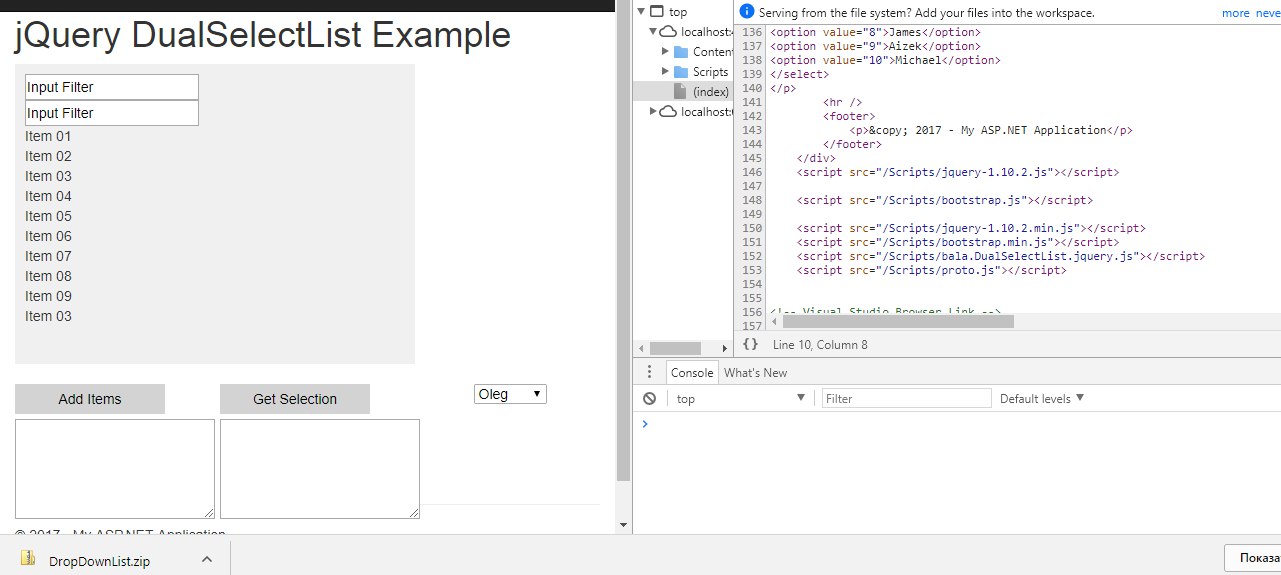This screenshot has width=1281, height=575.
Task: Select Item 04 in the list
Action: pos(48,196)
